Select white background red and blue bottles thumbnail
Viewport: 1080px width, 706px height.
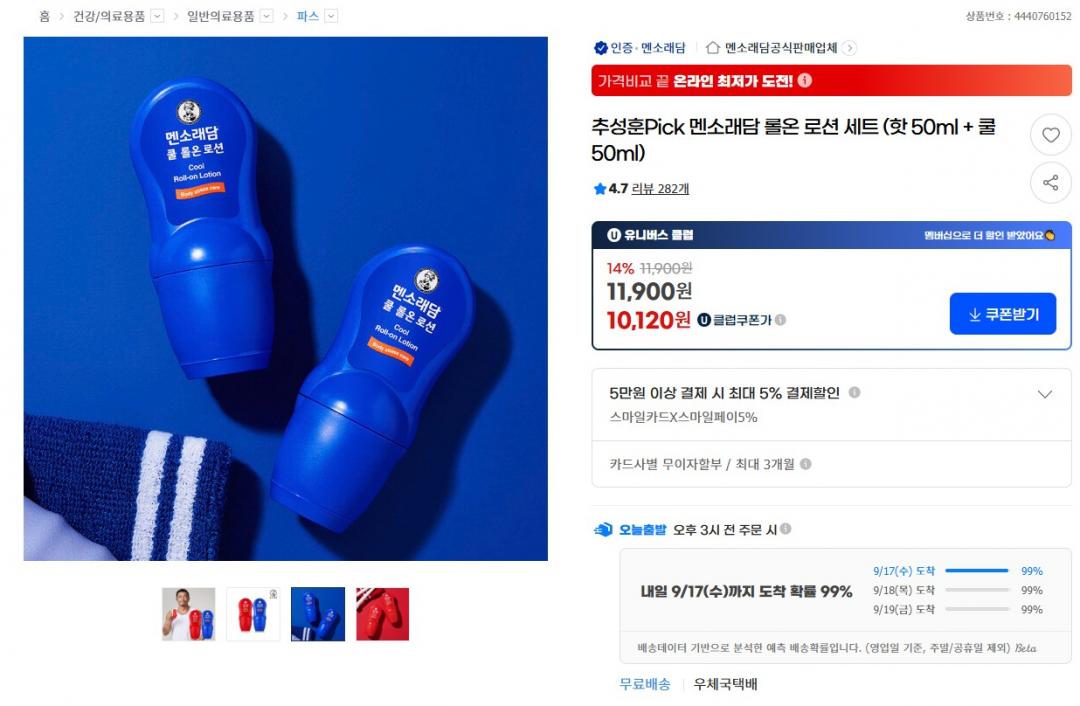[253, 614]
